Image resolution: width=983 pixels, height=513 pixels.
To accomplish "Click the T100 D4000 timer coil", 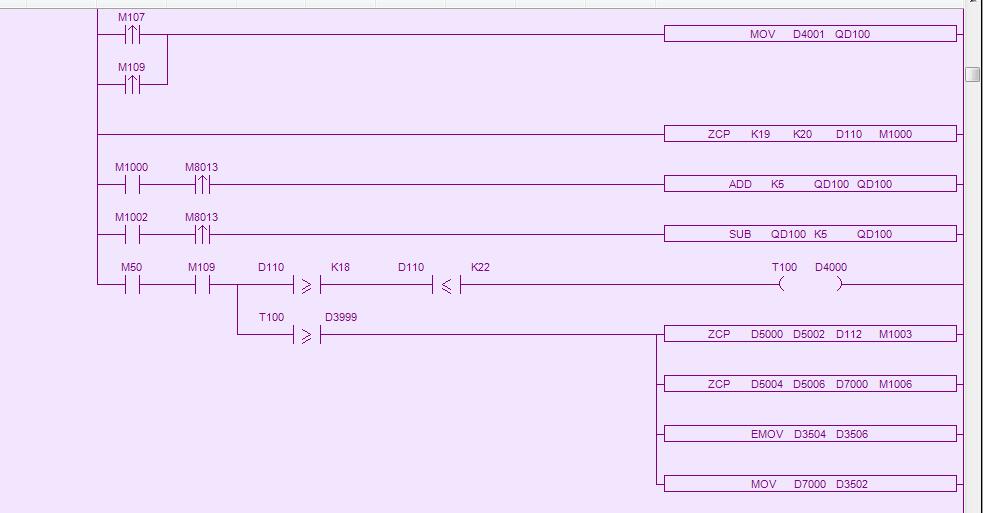I will click(x=810, y=285).
